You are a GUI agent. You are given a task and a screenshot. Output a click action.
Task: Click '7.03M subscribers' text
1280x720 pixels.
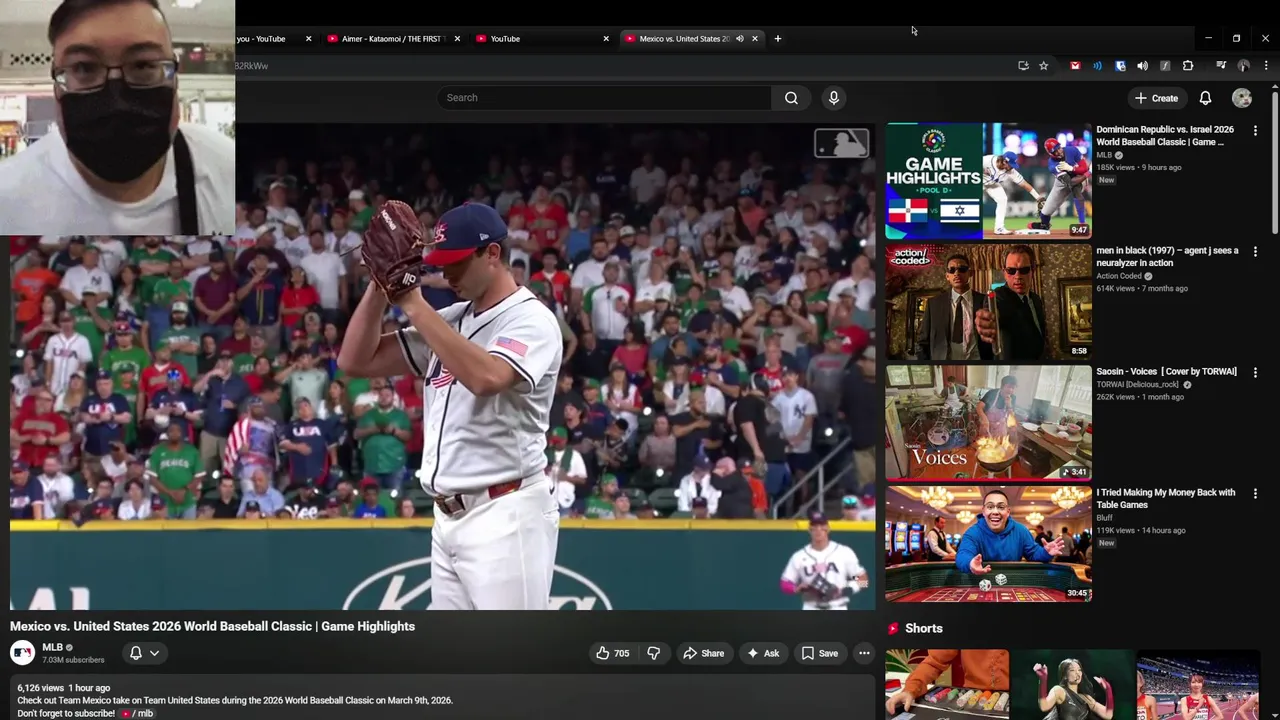coord(73,660)
